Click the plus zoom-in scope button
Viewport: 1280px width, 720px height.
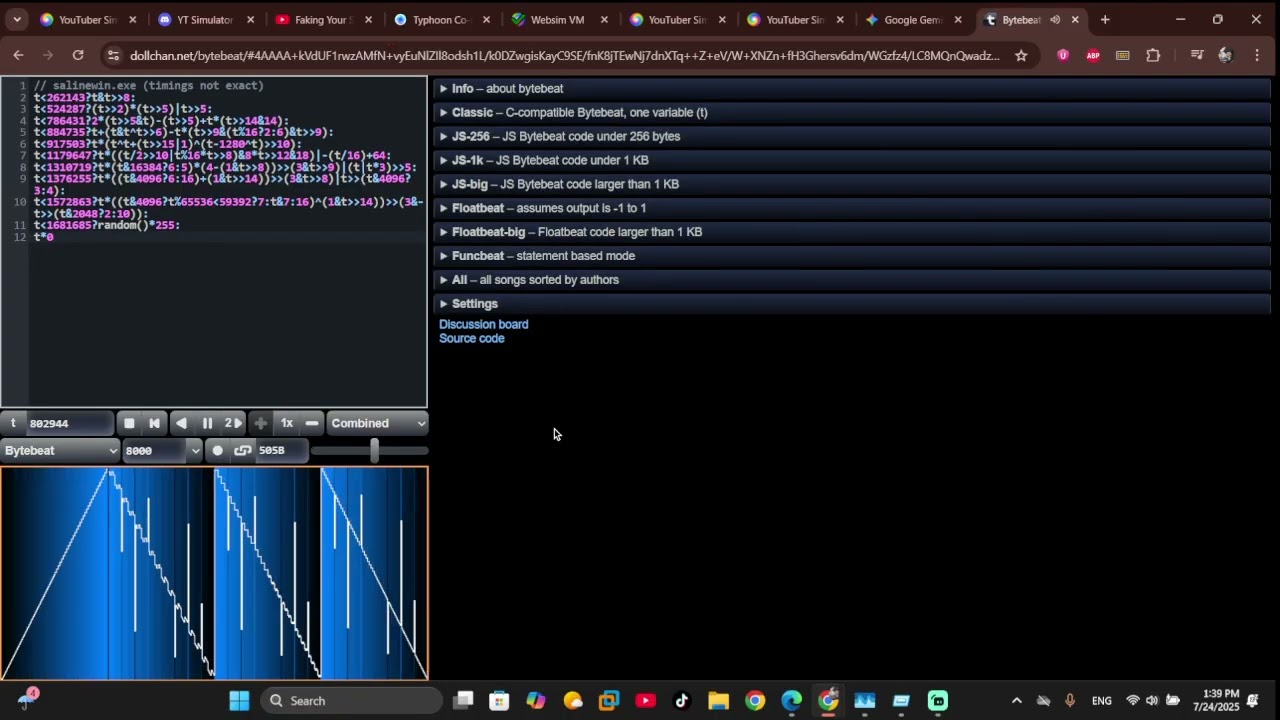(260, 423)
